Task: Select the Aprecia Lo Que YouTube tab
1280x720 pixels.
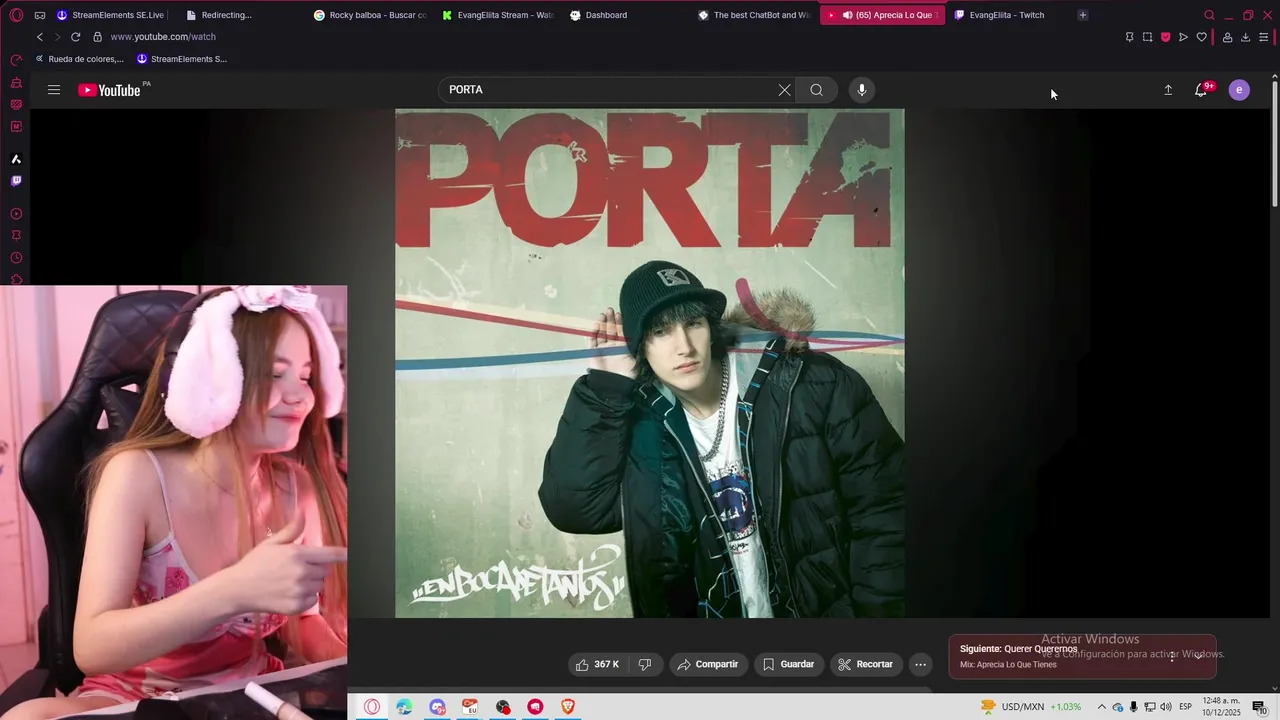Action: [x=882, y=15]
